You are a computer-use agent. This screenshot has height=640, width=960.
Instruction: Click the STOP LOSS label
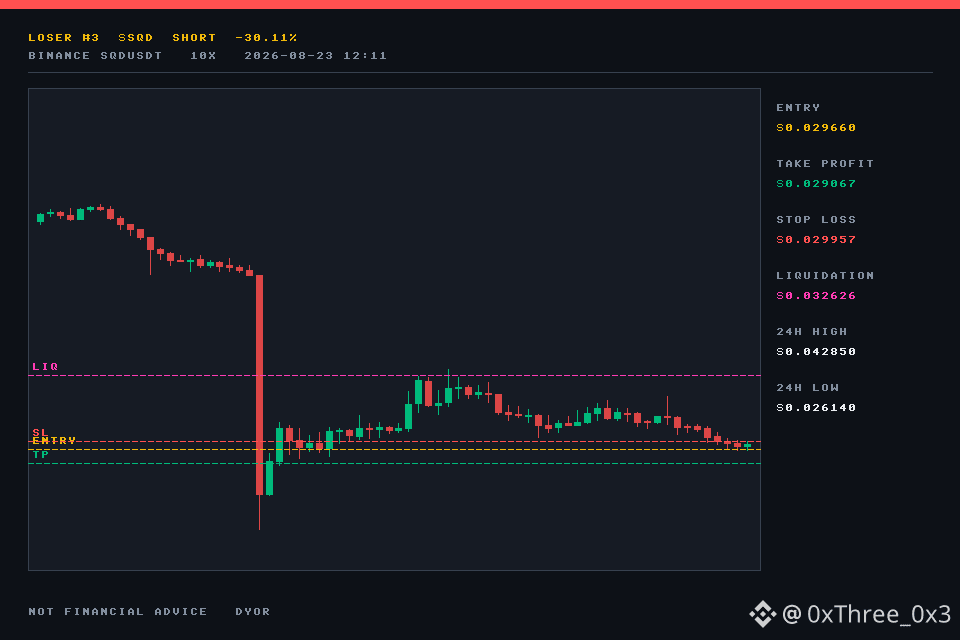[816, 219]
